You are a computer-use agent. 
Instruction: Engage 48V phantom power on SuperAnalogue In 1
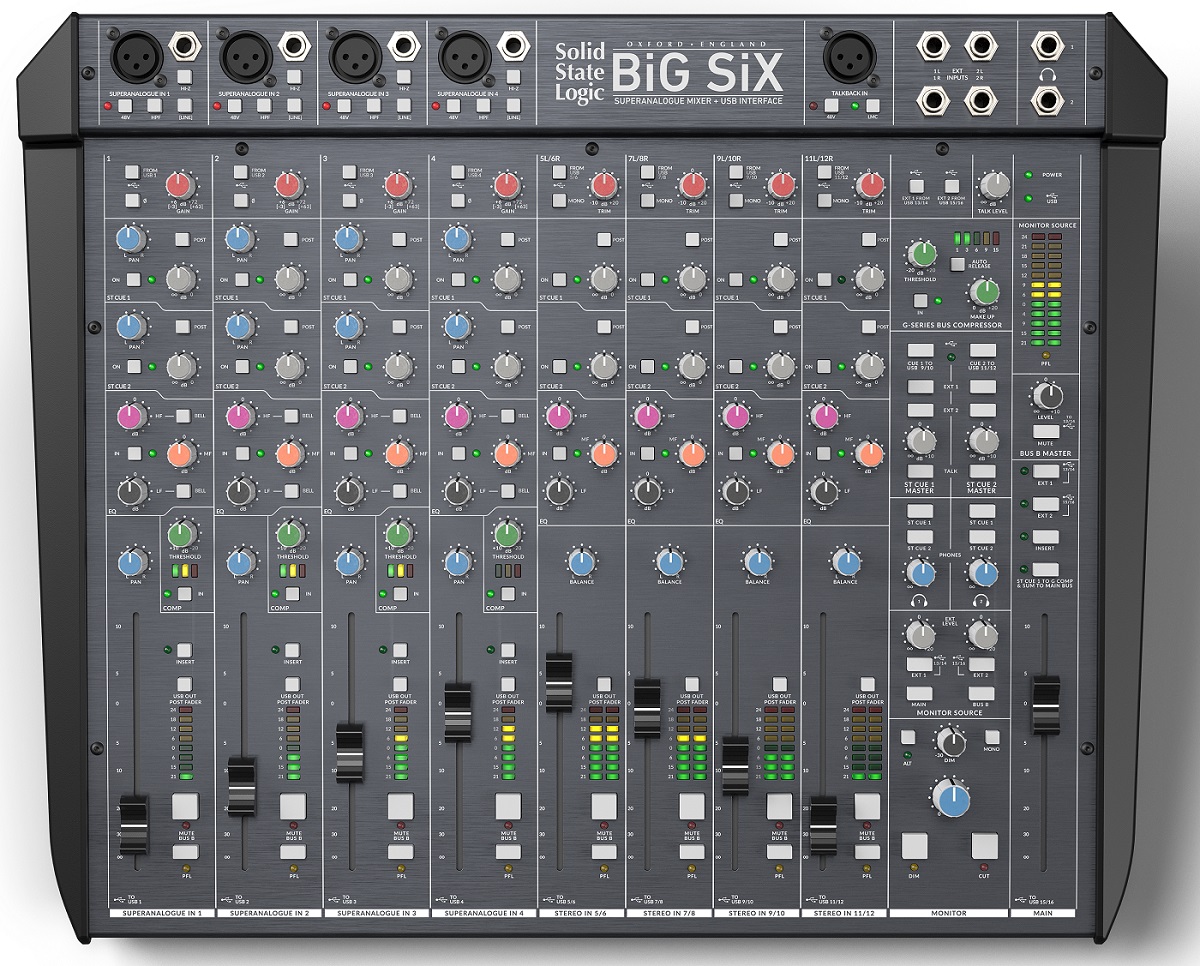[x=125, y=106]
